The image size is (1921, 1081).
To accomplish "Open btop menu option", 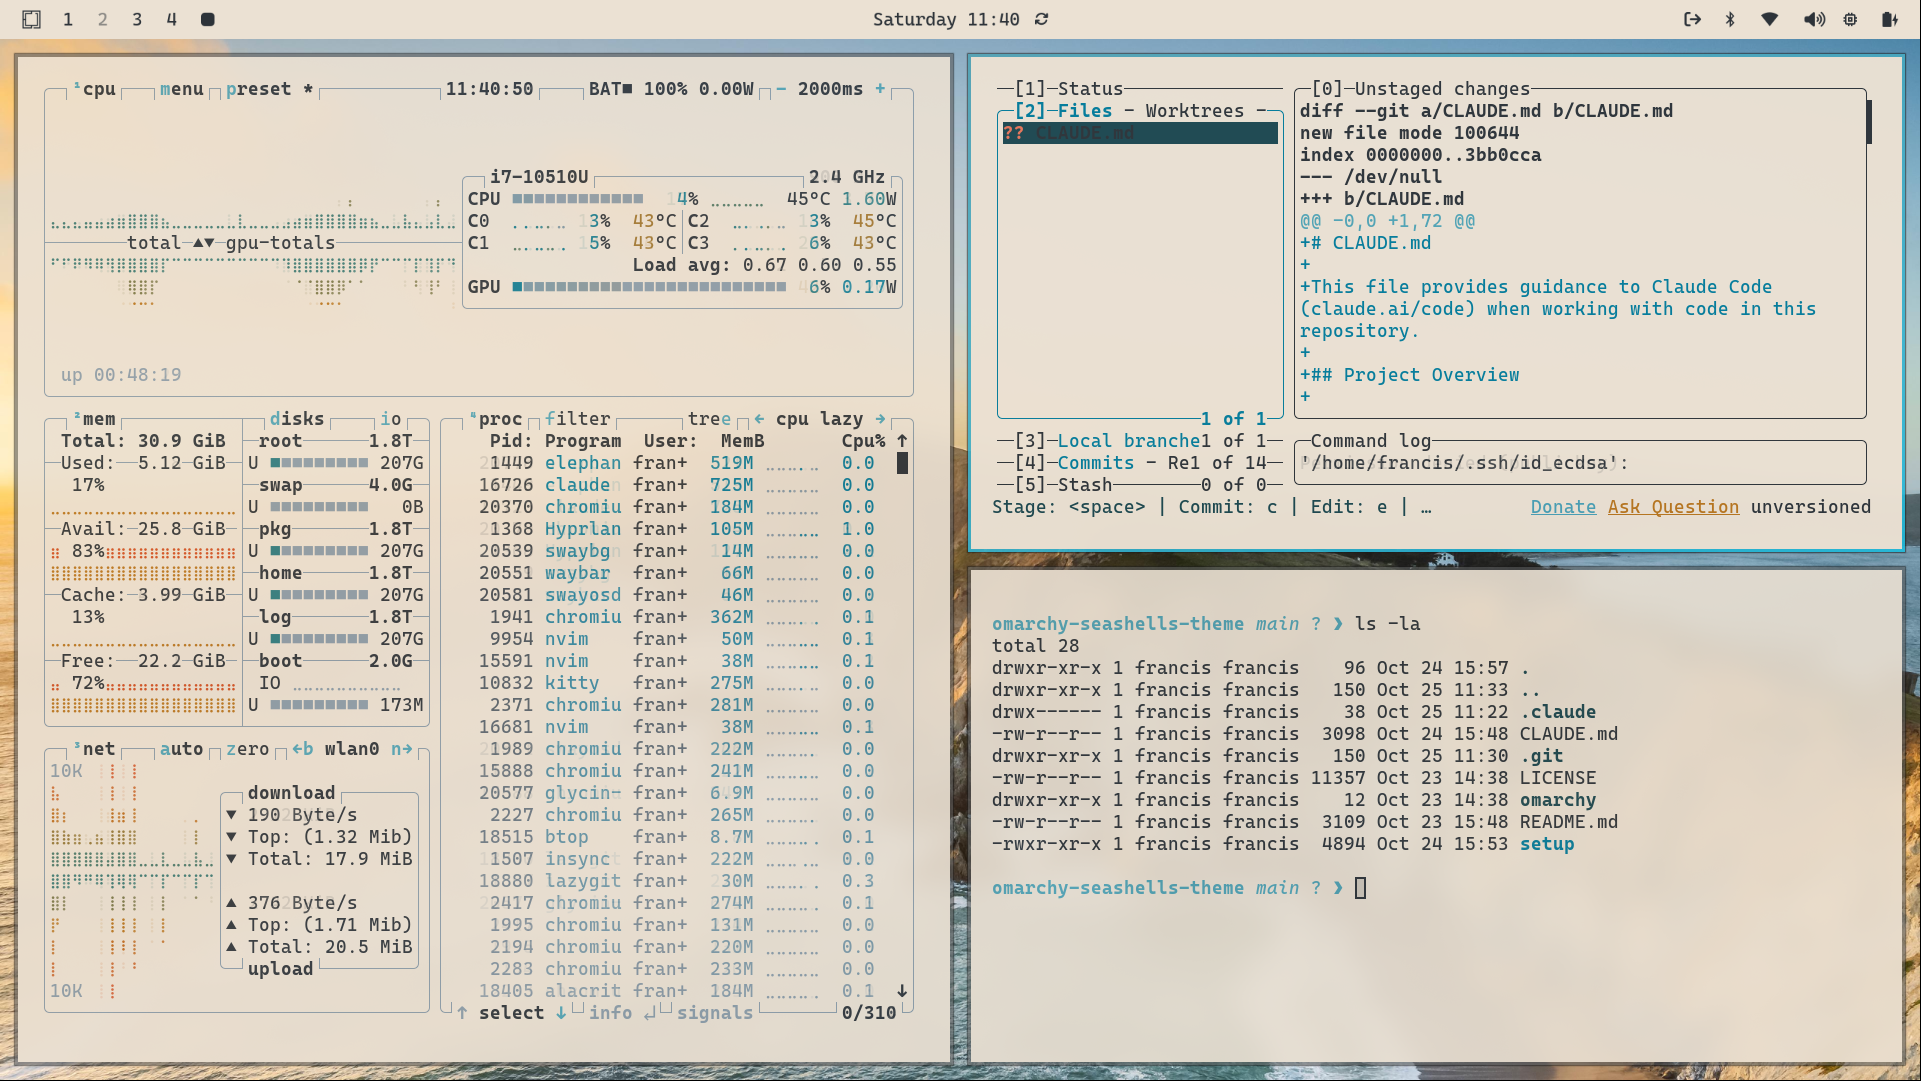I will click(x=182, y=89).
